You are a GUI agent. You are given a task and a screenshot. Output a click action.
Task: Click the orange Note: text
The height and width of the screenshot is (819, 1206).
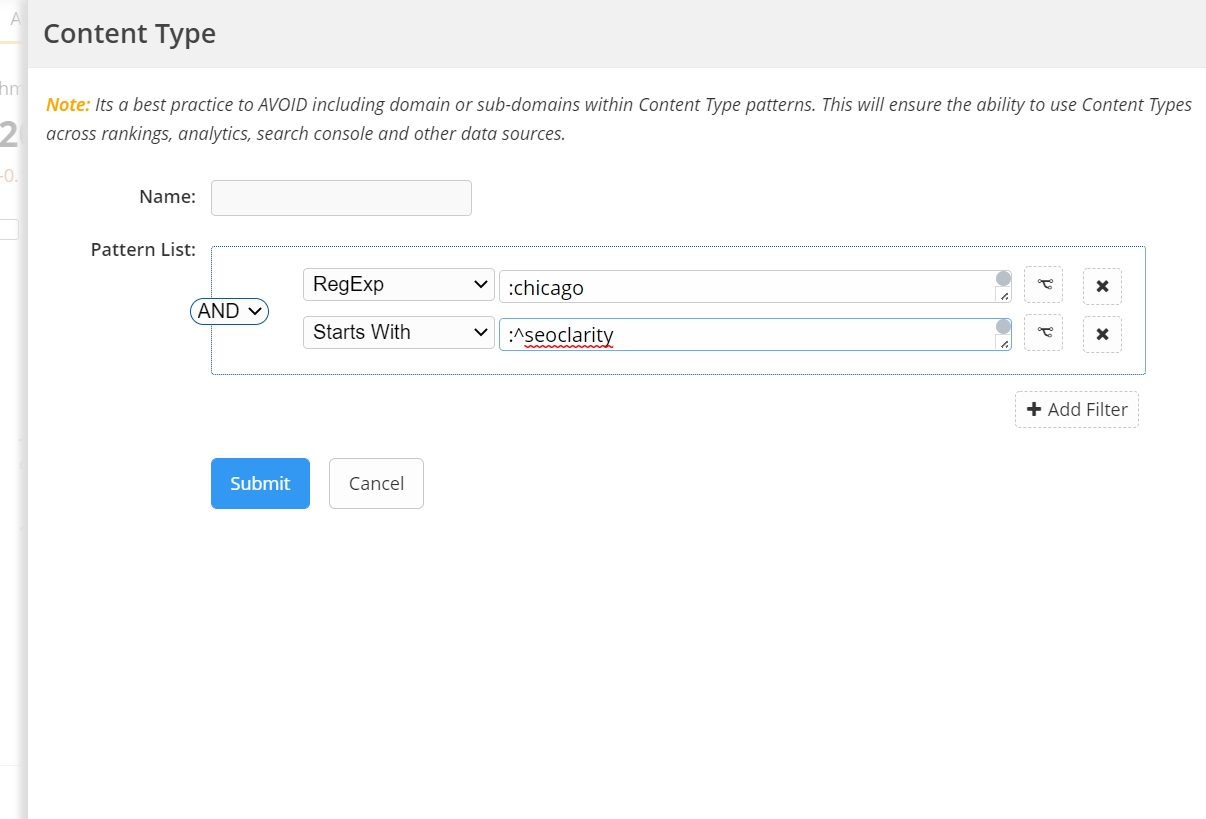(68, 105)
